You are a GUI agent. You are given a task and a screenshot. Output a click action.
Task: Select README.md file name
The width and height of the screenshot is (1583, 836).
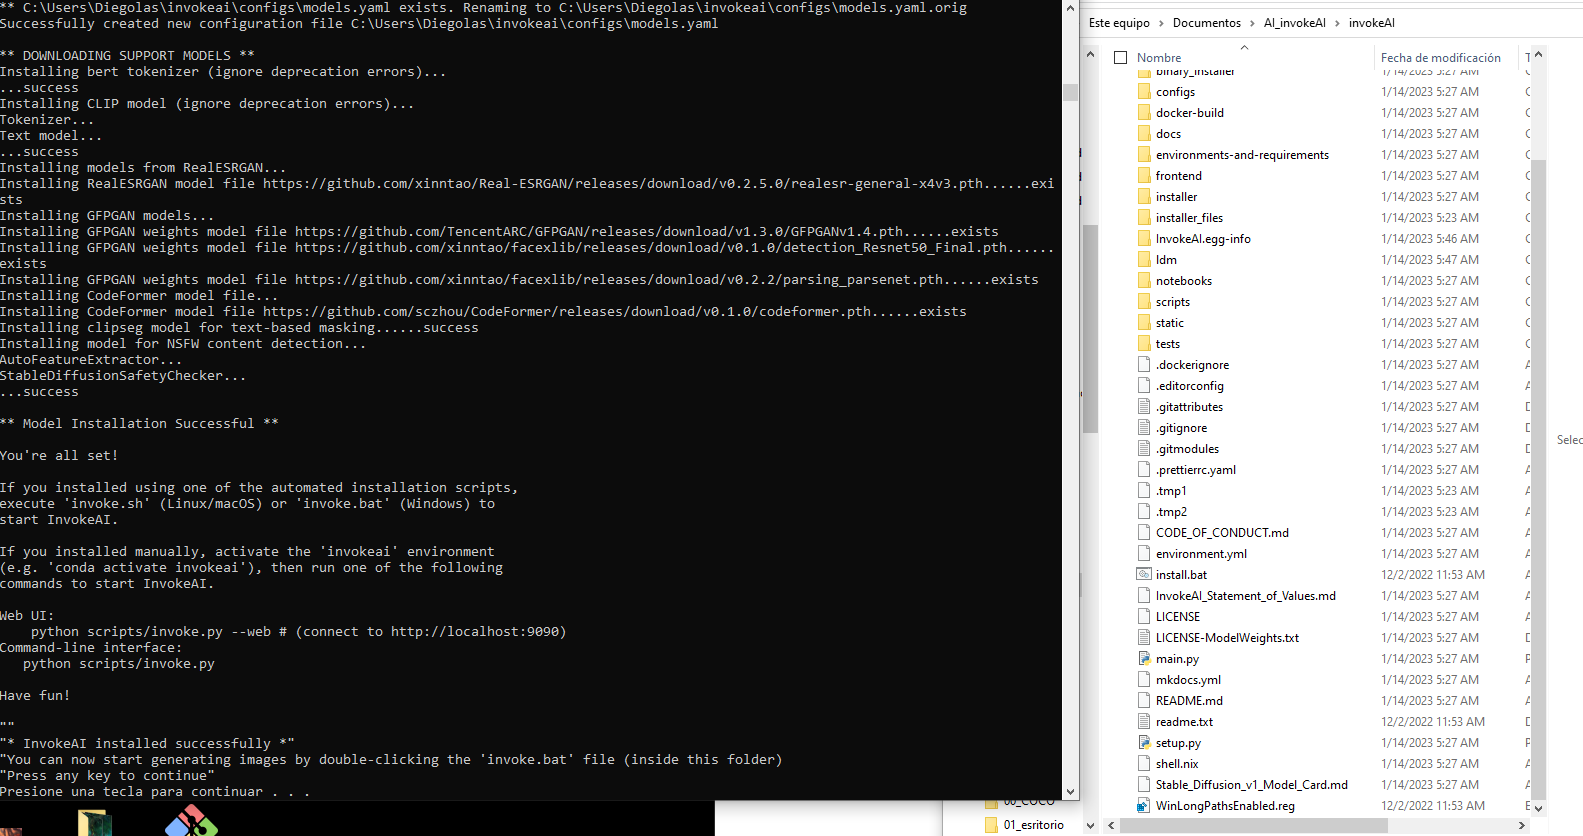click(x=1189, y=701)
